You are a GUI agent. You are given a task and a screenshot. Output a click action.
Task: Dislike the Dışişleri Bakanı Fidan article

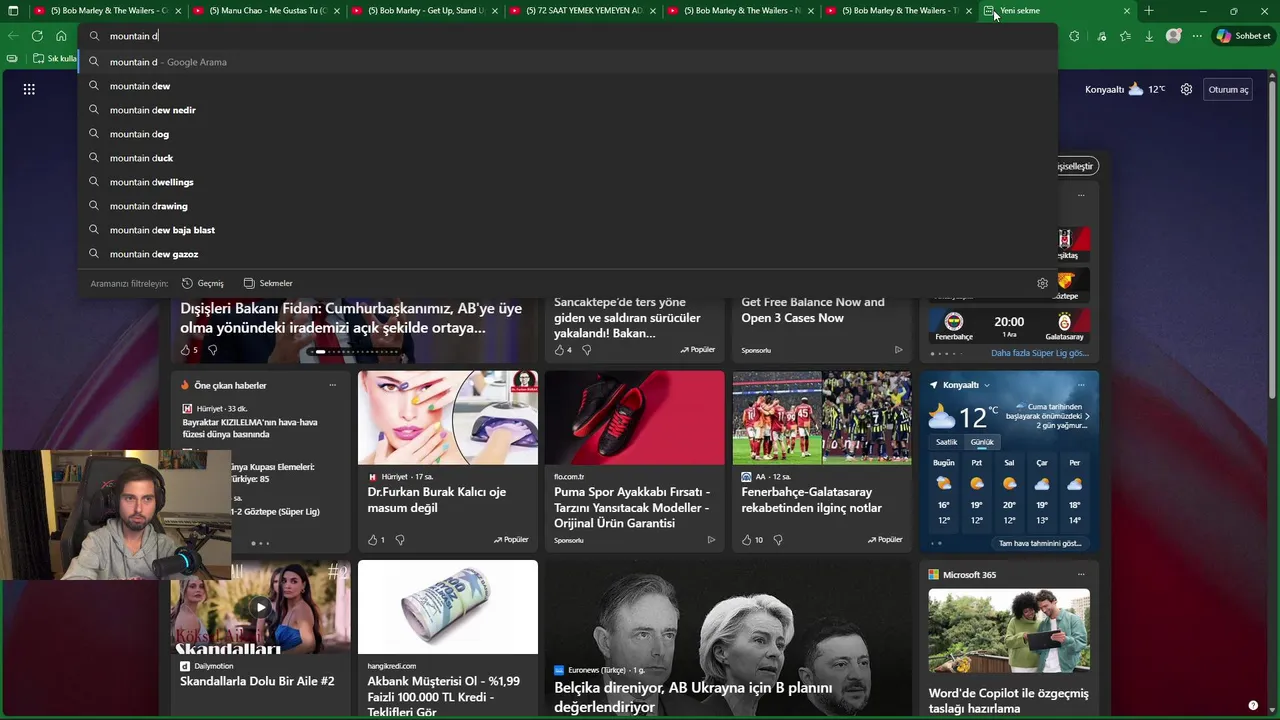click(x=212, y=350)
